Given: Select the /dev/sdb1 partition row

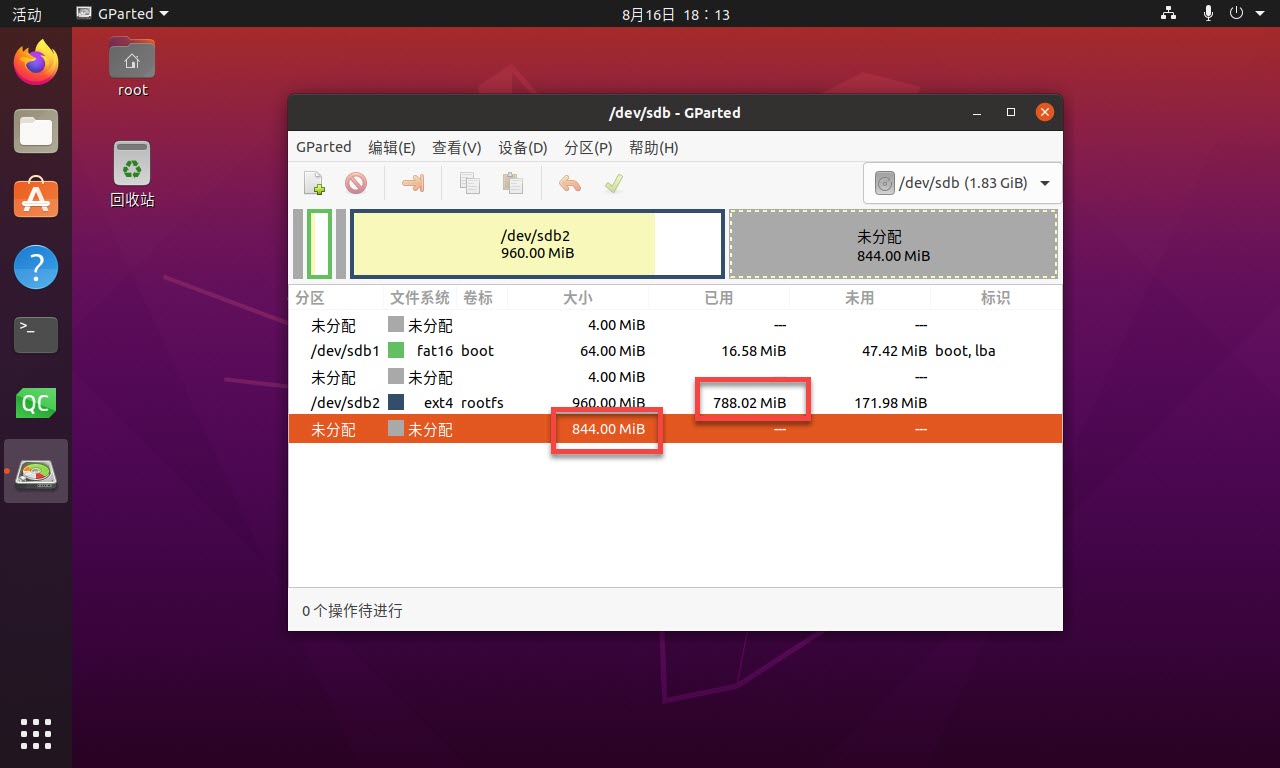Looking at the screenshot, I should 675,351.
